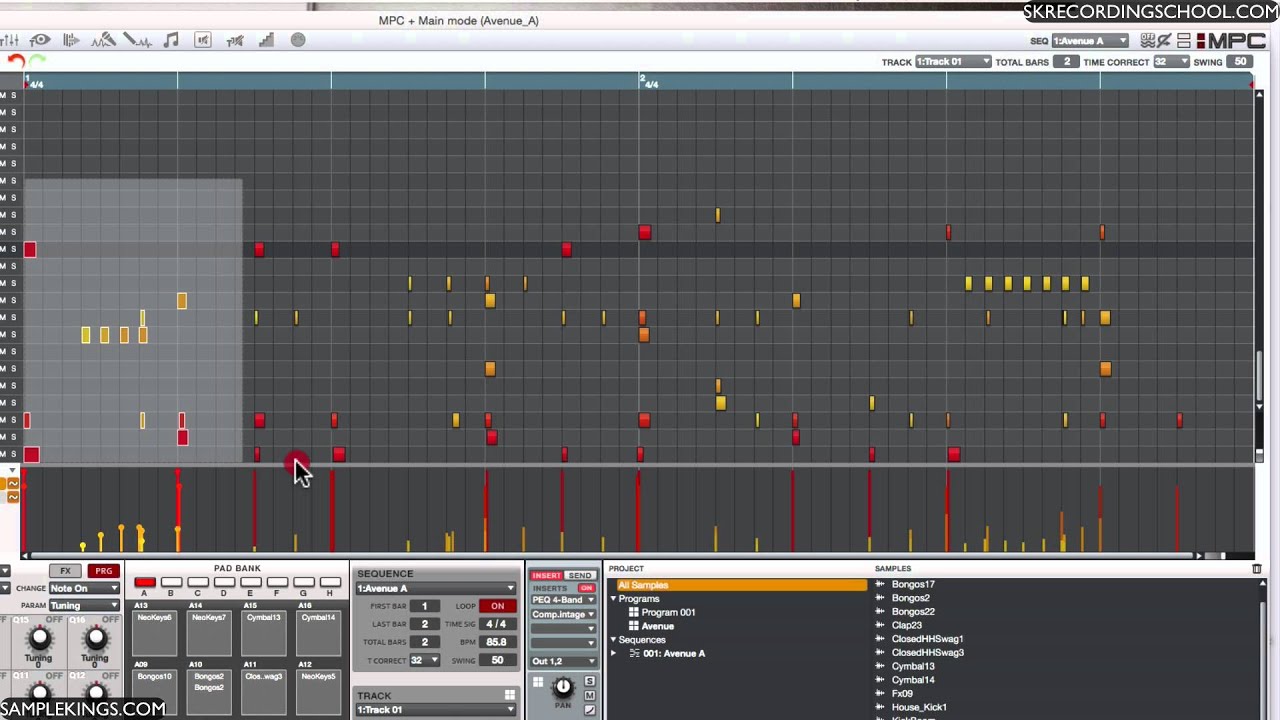The width and height of the screenshot is (1280, 720).
Task: Select pad bank D
Action: coord(224,582)
